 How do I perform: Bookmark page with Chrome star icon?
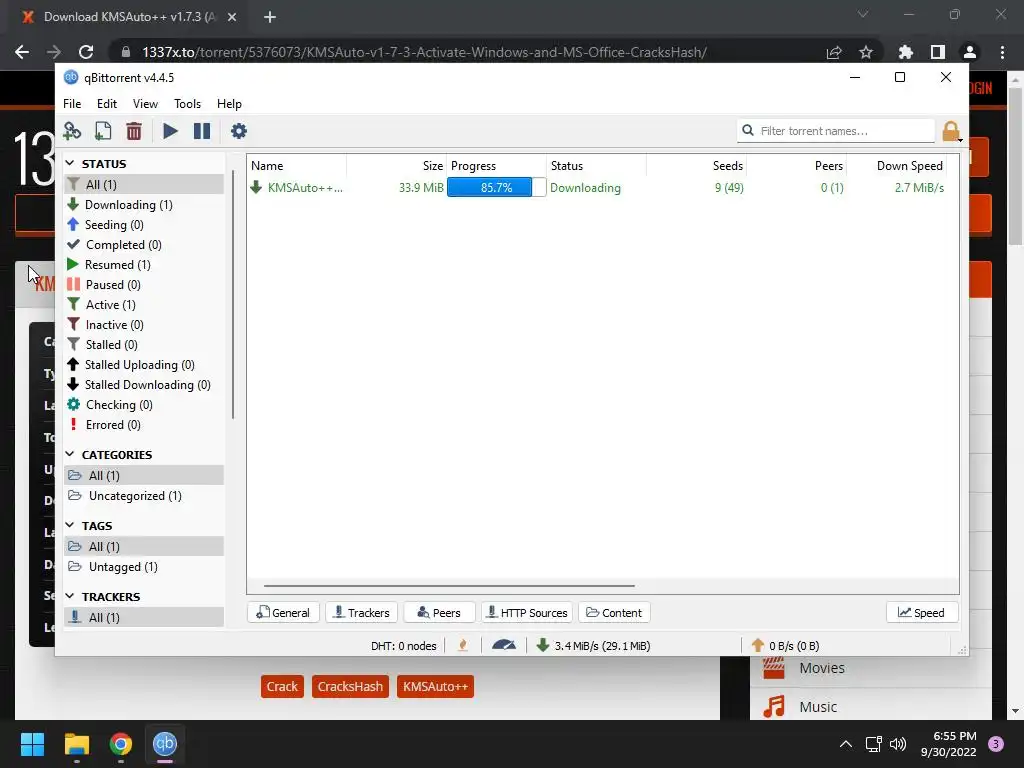click(x=866, y=52)
